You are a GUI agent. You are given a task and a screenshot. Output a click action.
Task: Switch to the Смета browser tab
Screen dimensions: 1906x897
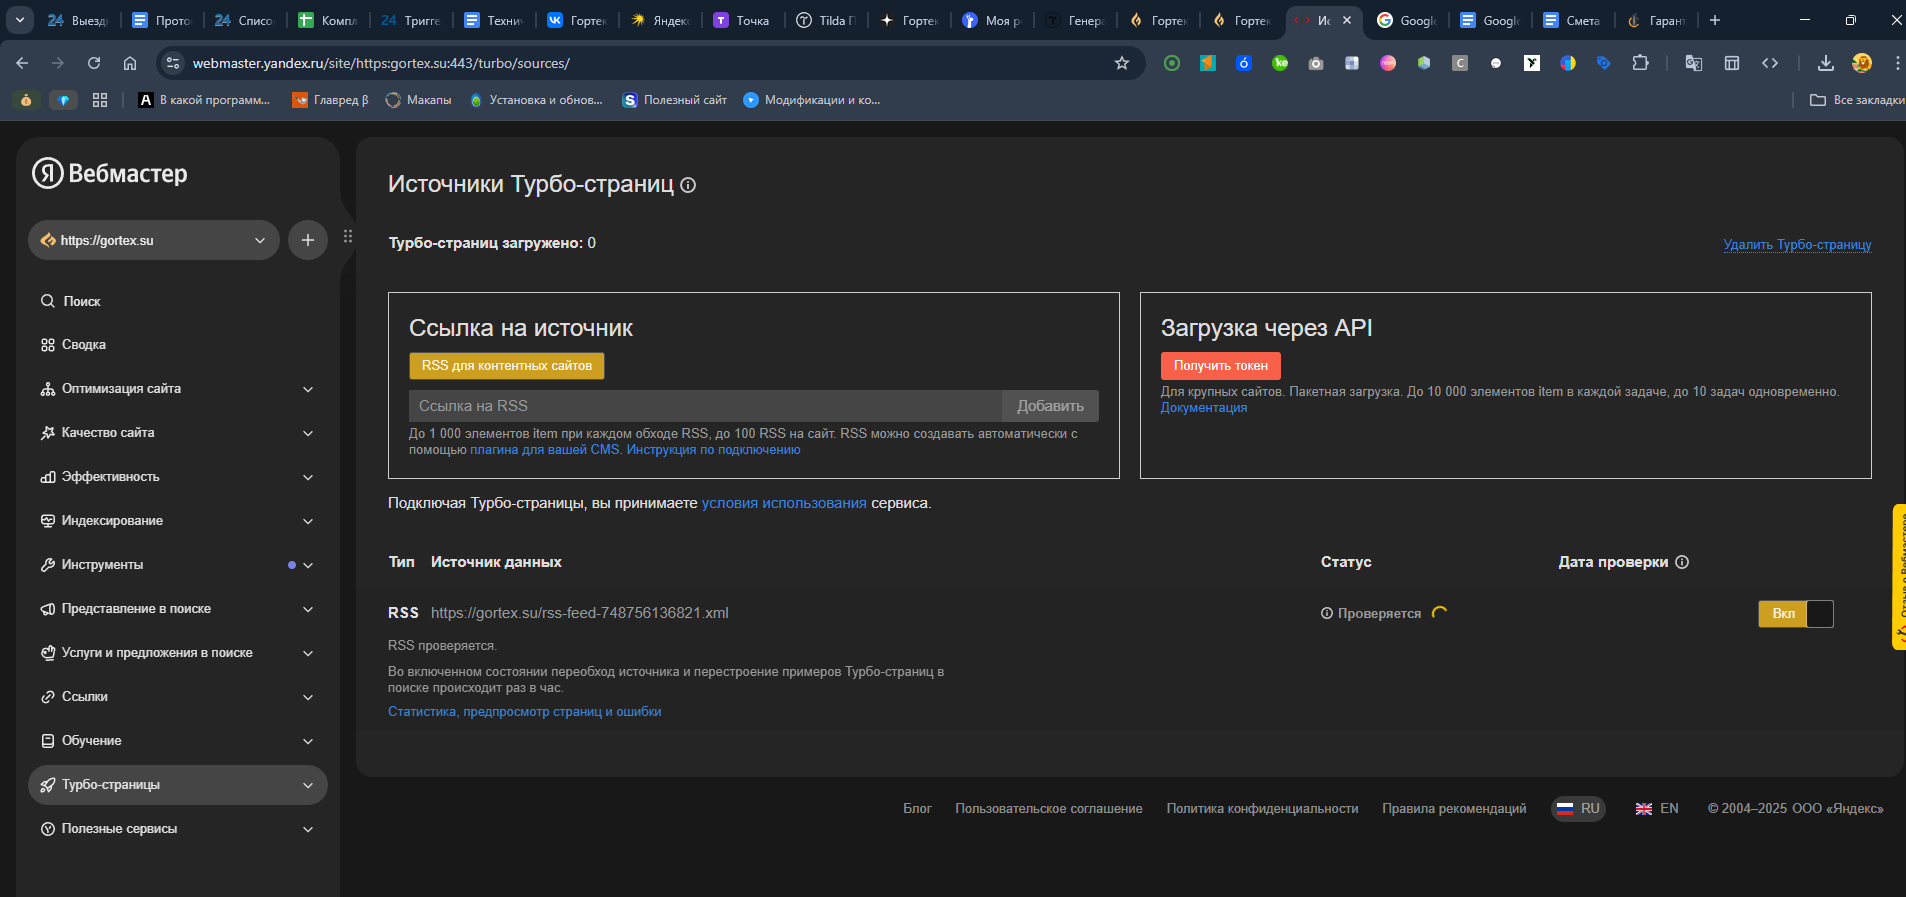[x=1572, y=20]
